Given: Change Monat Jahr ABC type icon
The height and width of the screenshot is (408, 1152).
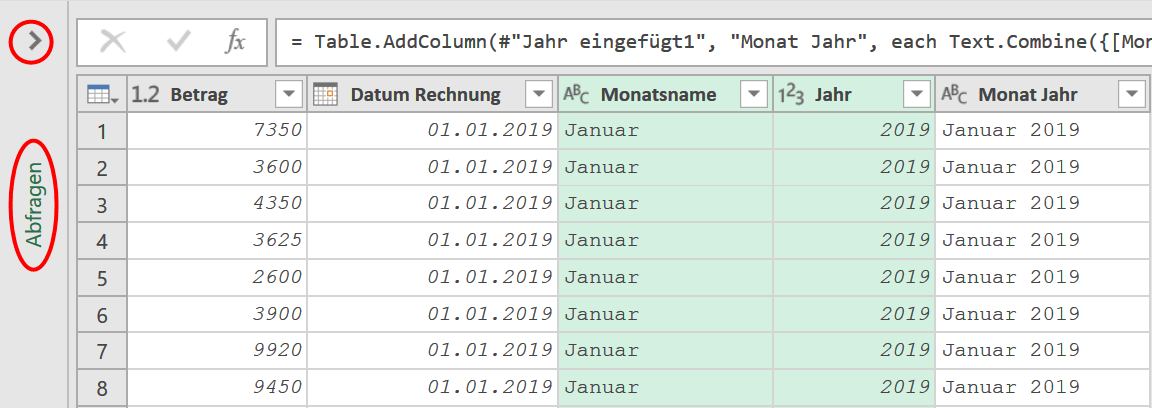Looking at the screenshot, I should pos(954,94).
